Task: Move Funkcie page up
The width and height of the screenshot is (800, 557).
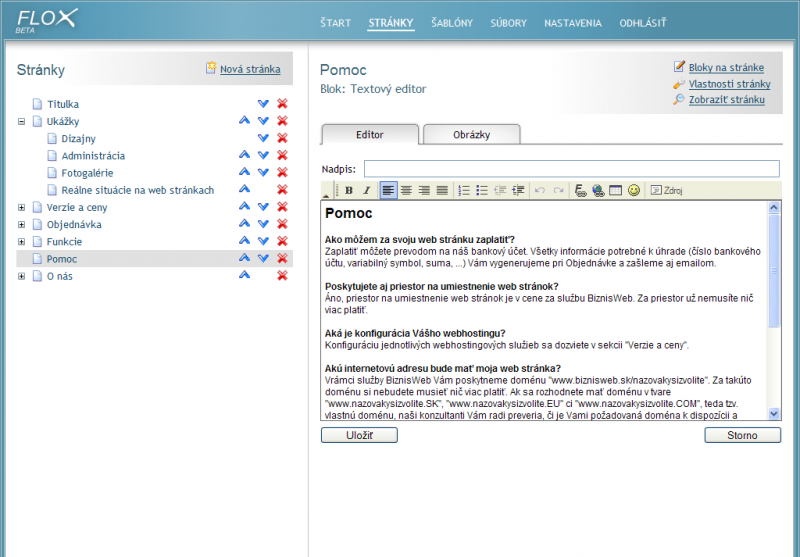Action: (x=244, y=241)
